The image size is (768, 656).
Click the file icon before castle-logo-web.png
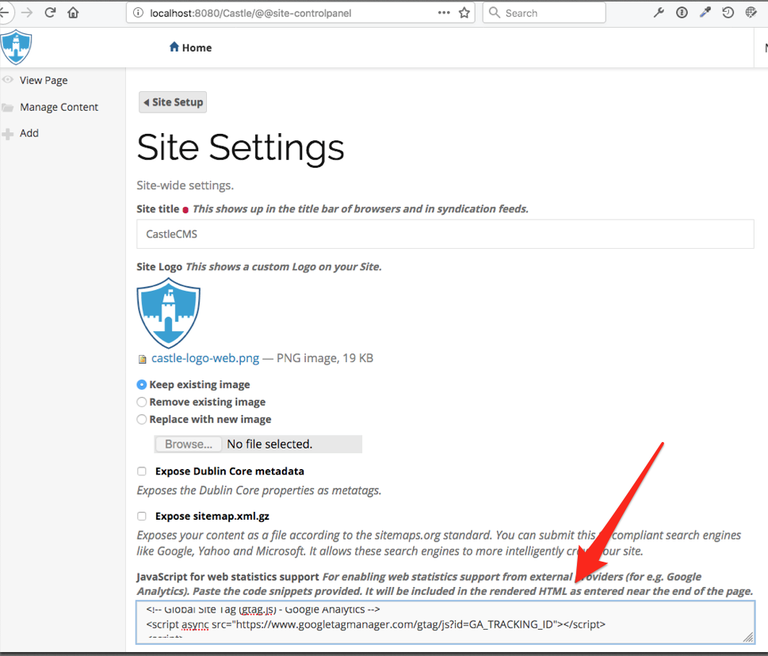coord(142,359)
